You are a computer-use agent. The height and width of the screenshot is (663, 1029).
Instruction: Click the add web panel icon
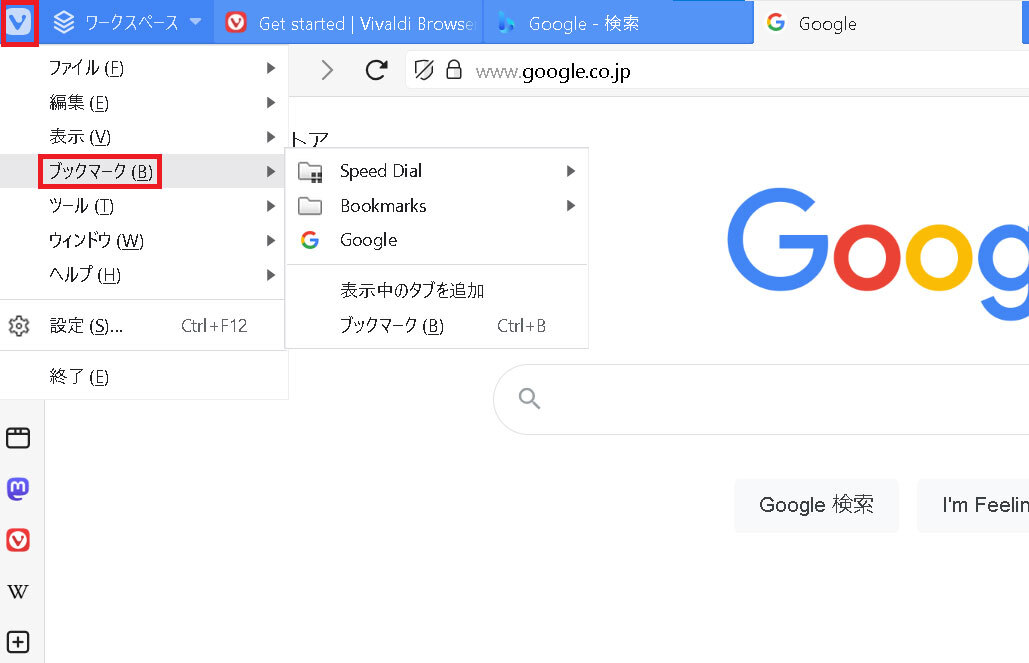pos(18,643)
